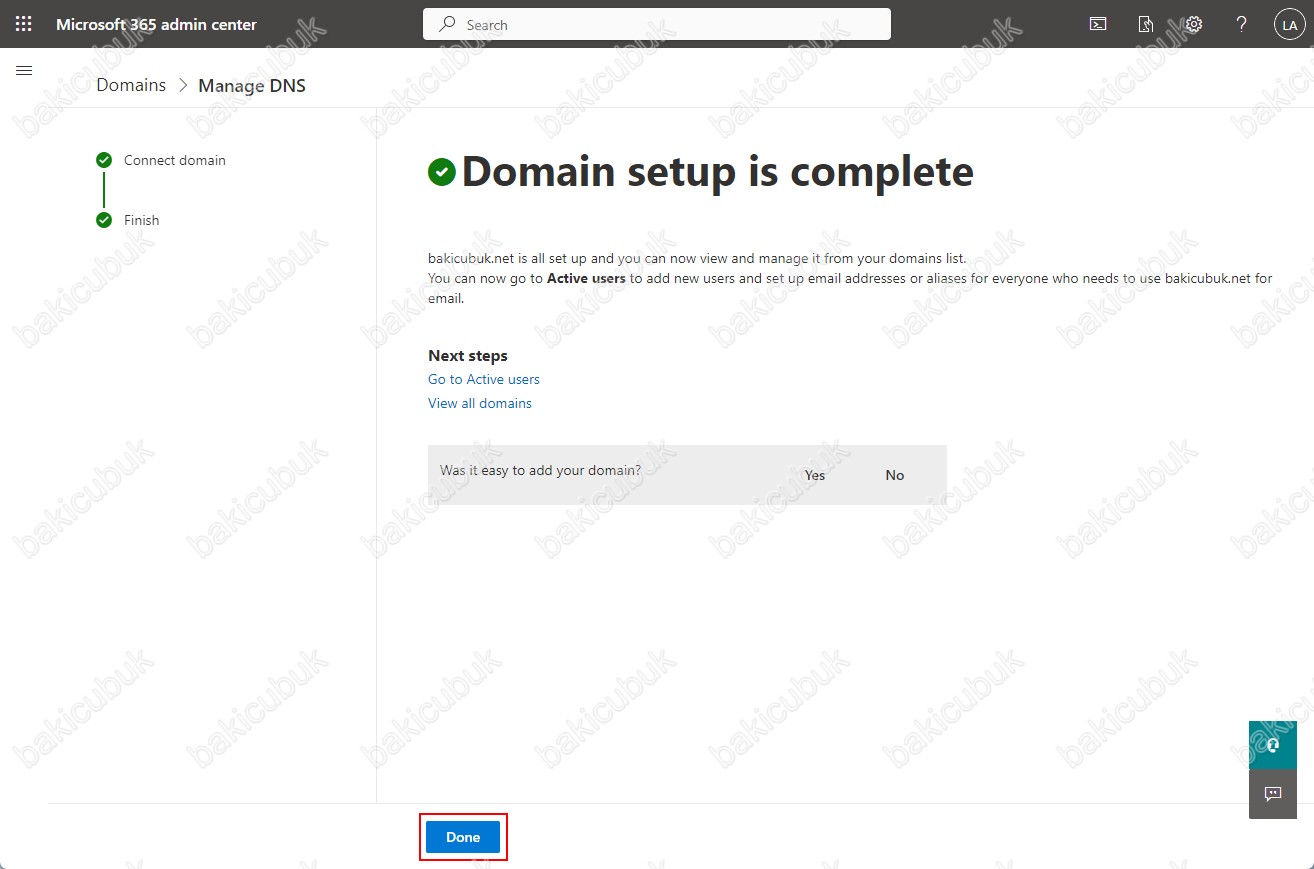Select the Connect domain step
This screenshot has width=1314, height=869.
pos(175,160)
